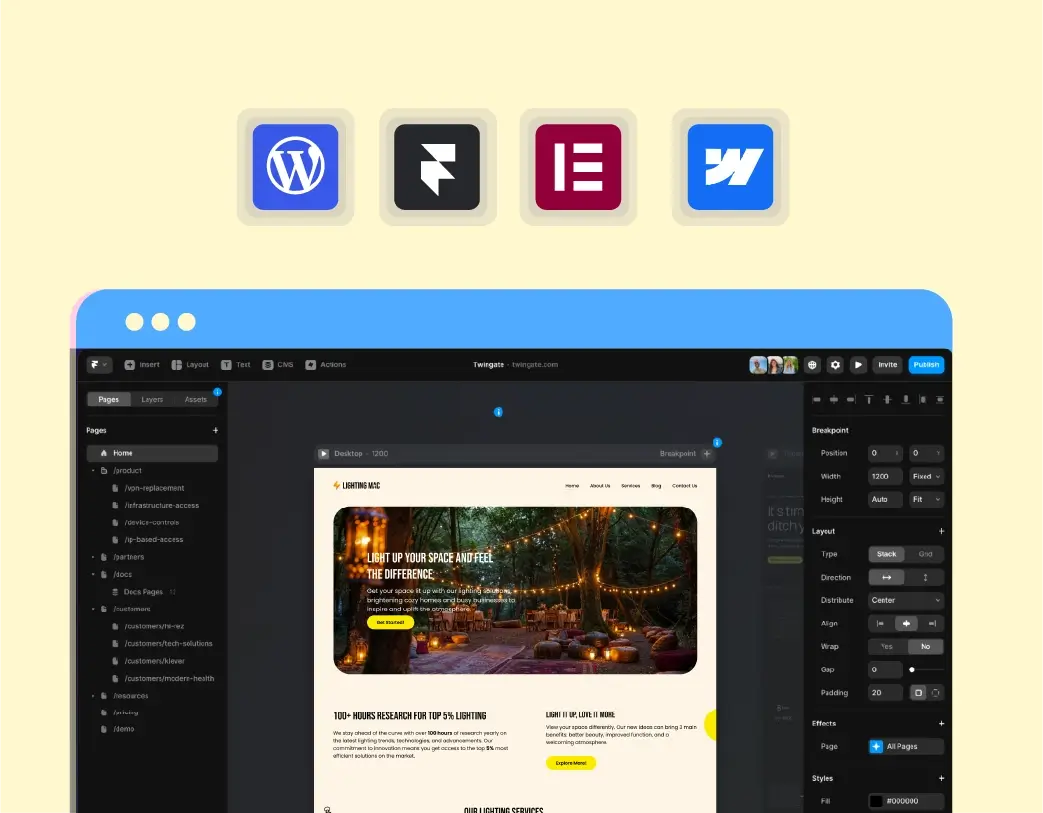This screenshot has height=813, width=1043.
Task: Collapse the /product folder arrow
Action: click(x=93, y=470)
